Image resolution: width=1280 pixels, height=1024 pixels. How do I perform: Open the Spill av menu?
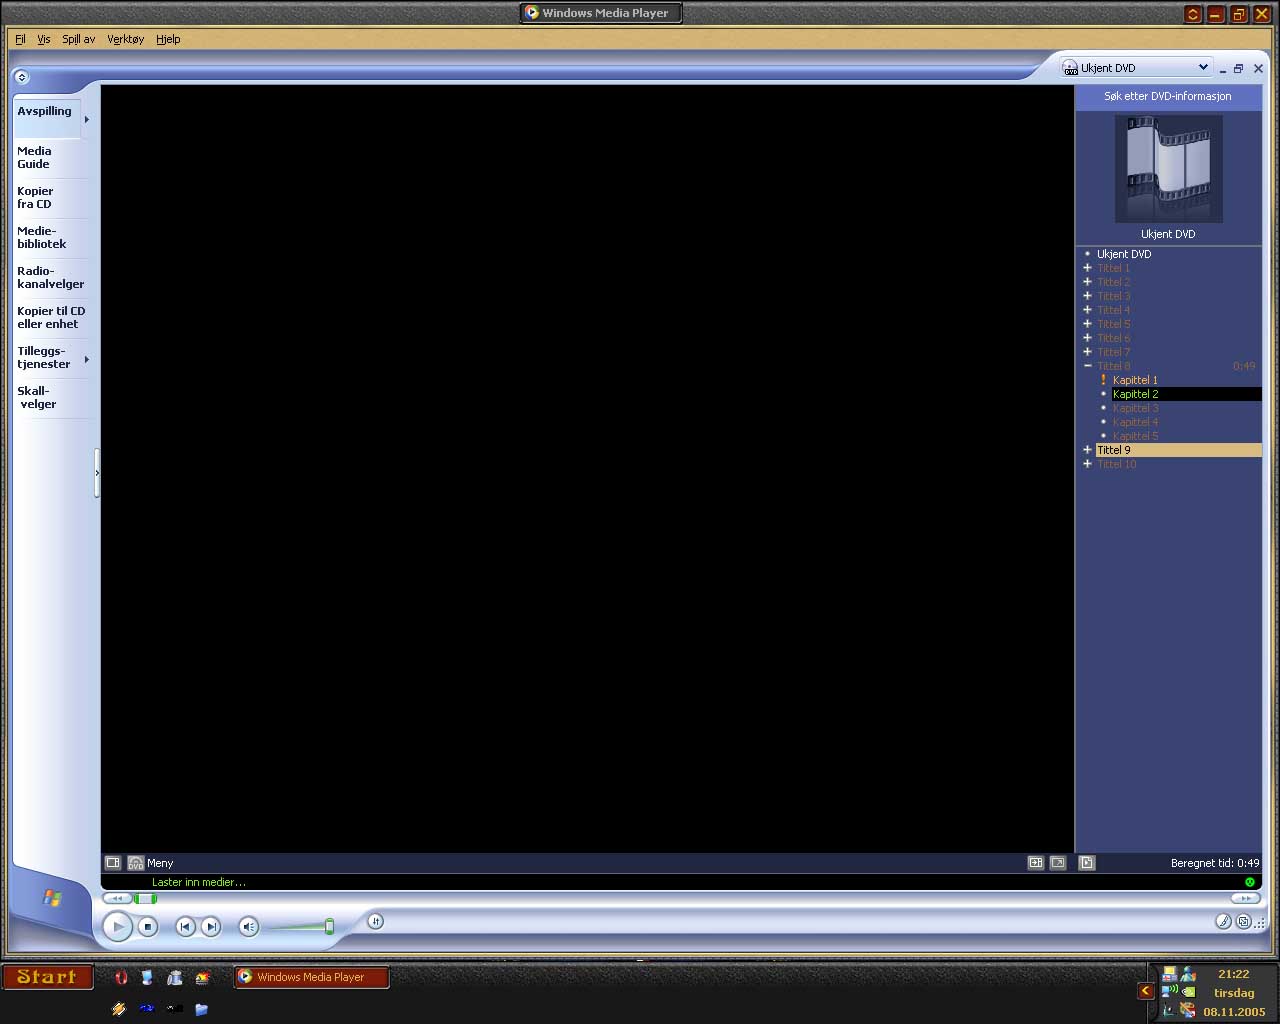pyautogui.click(x=79, y=39)
